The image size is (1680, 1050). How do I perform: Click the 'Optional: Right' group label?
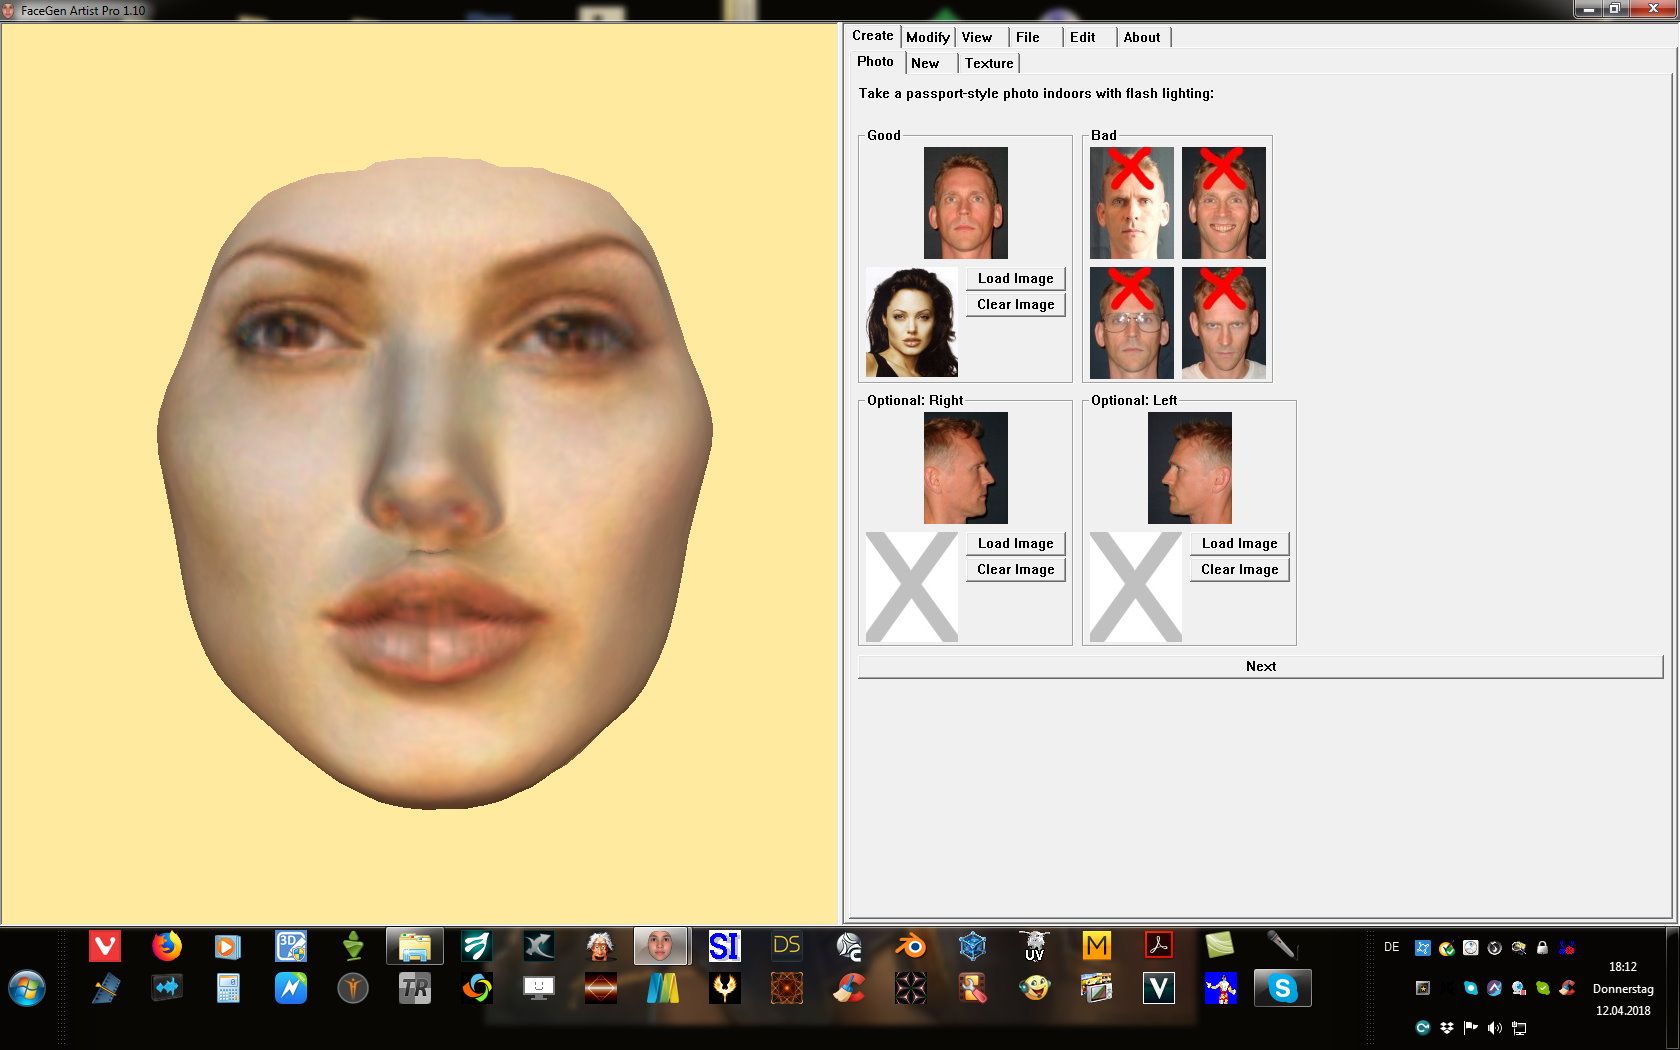[915, 400]
